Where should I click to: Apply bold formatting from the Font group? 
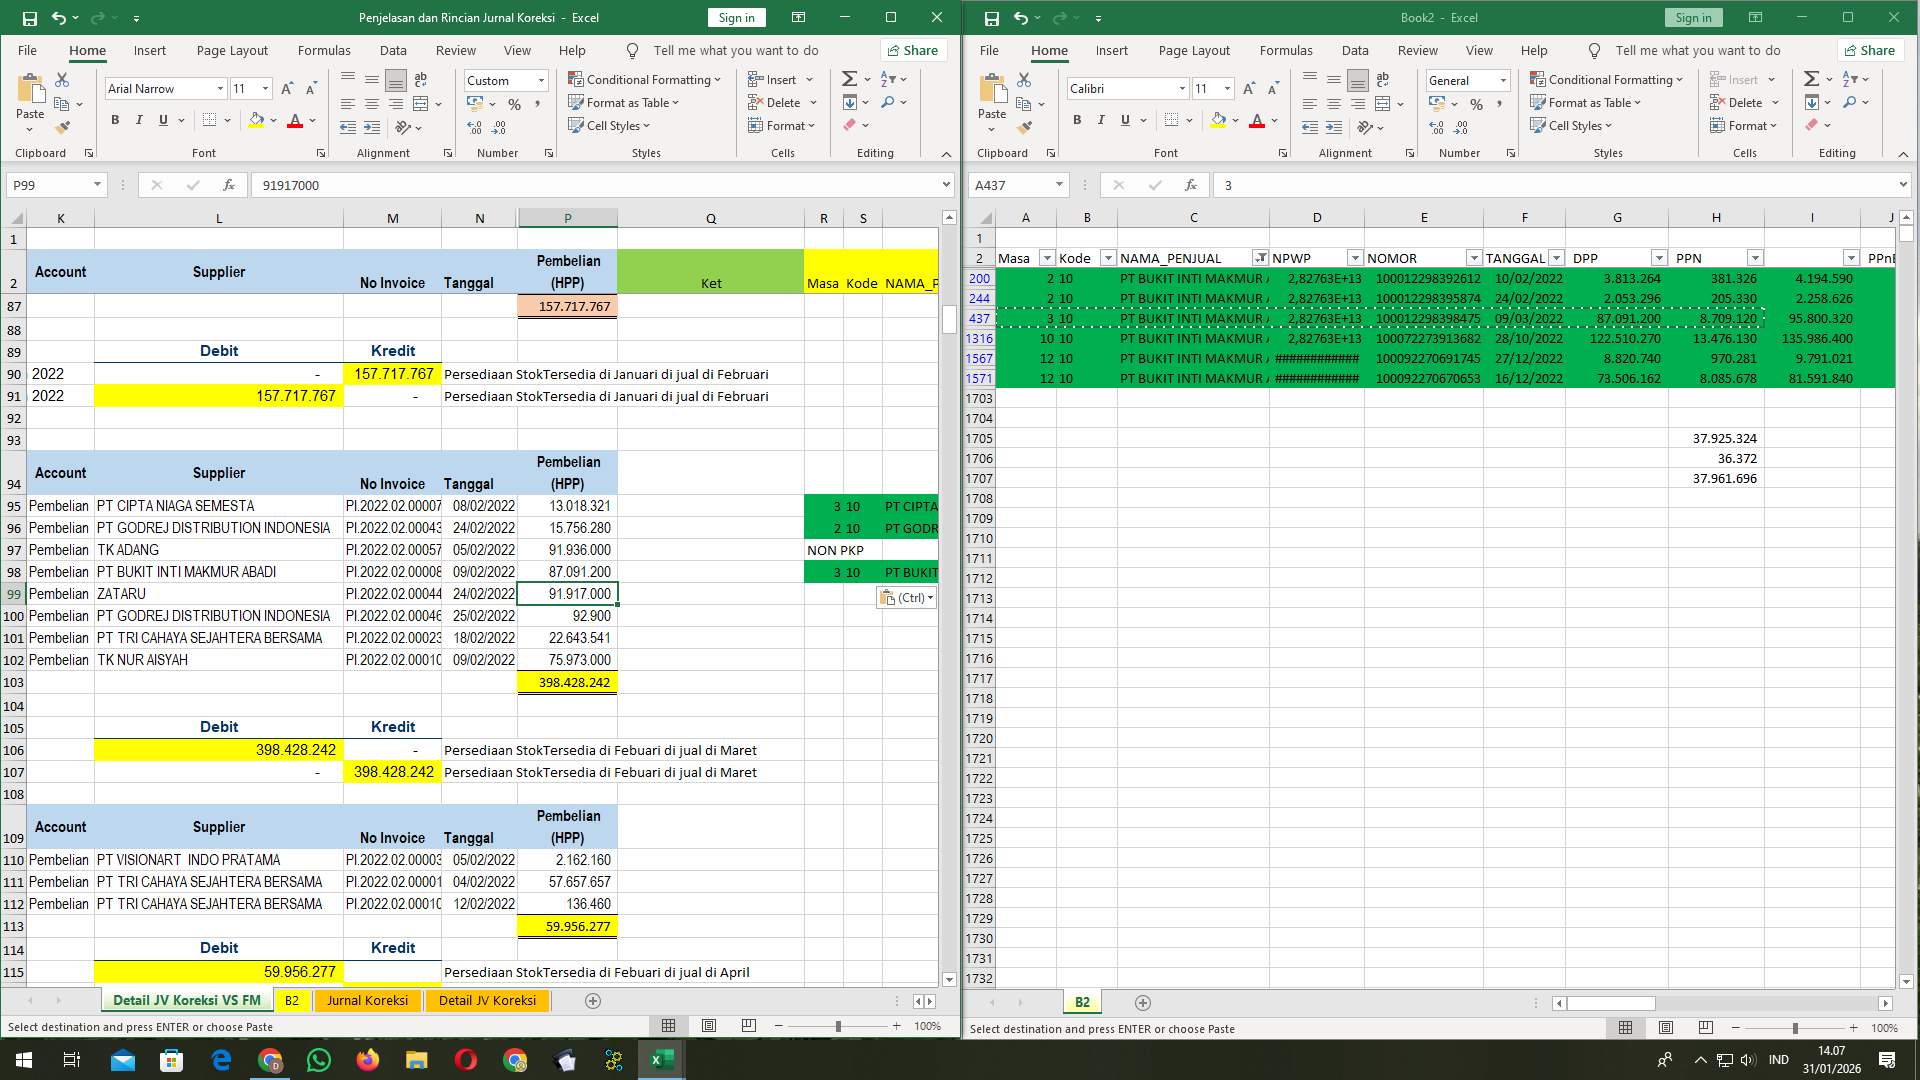pyautogui.click(x=114, y=120)
